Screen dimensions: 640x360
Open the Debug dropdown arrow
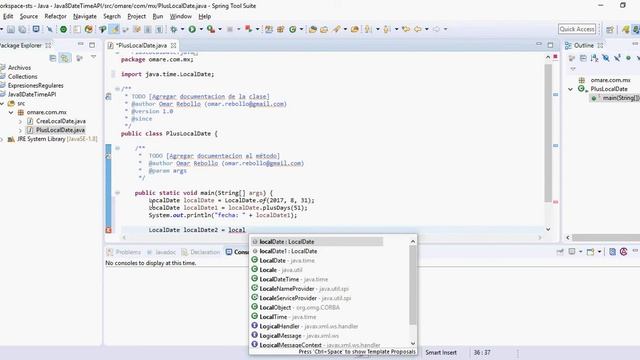(x=182, y=29)
